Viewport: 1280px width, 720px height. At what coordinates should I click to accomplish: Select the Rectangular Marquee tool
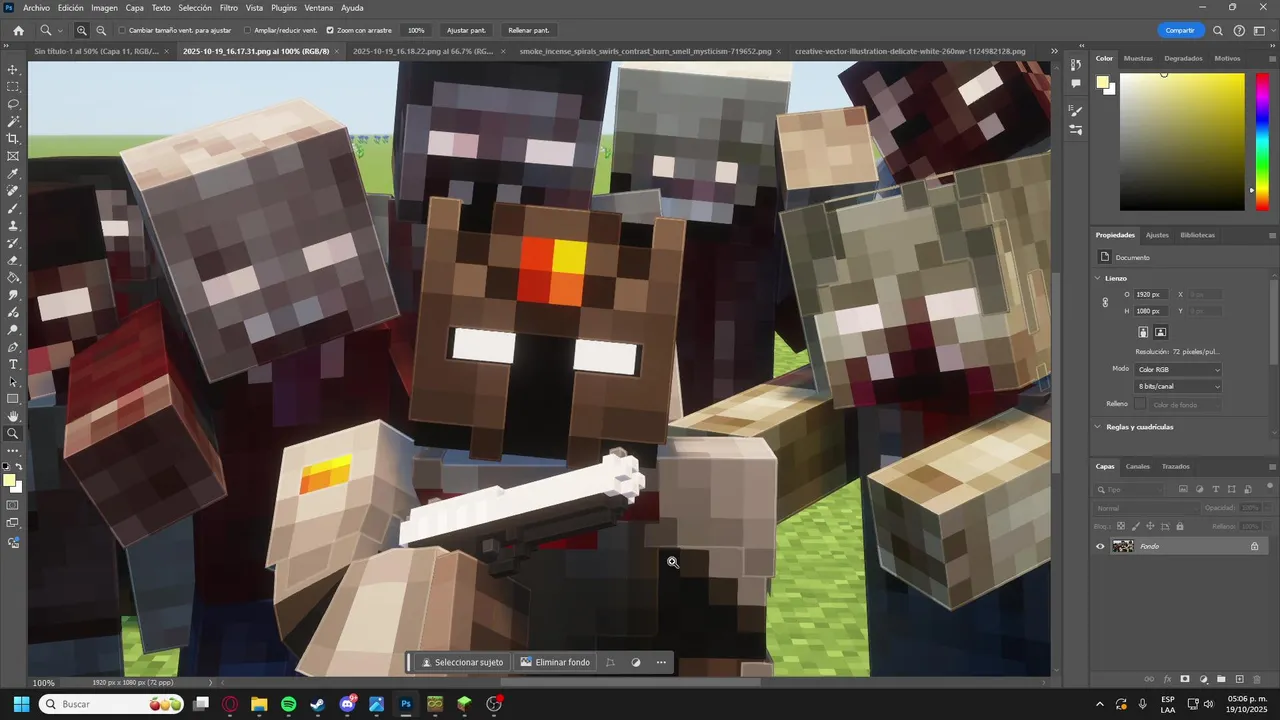tap(13, 87)
